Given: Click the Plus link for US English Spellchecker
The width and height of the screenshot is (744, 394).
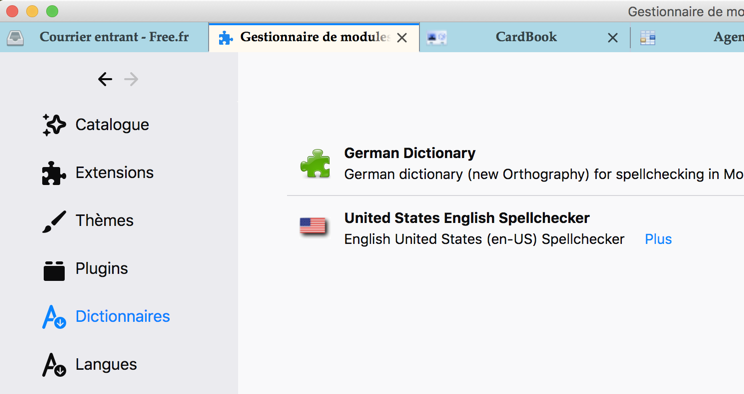Looking at the screenshot, I should [658, 239].
